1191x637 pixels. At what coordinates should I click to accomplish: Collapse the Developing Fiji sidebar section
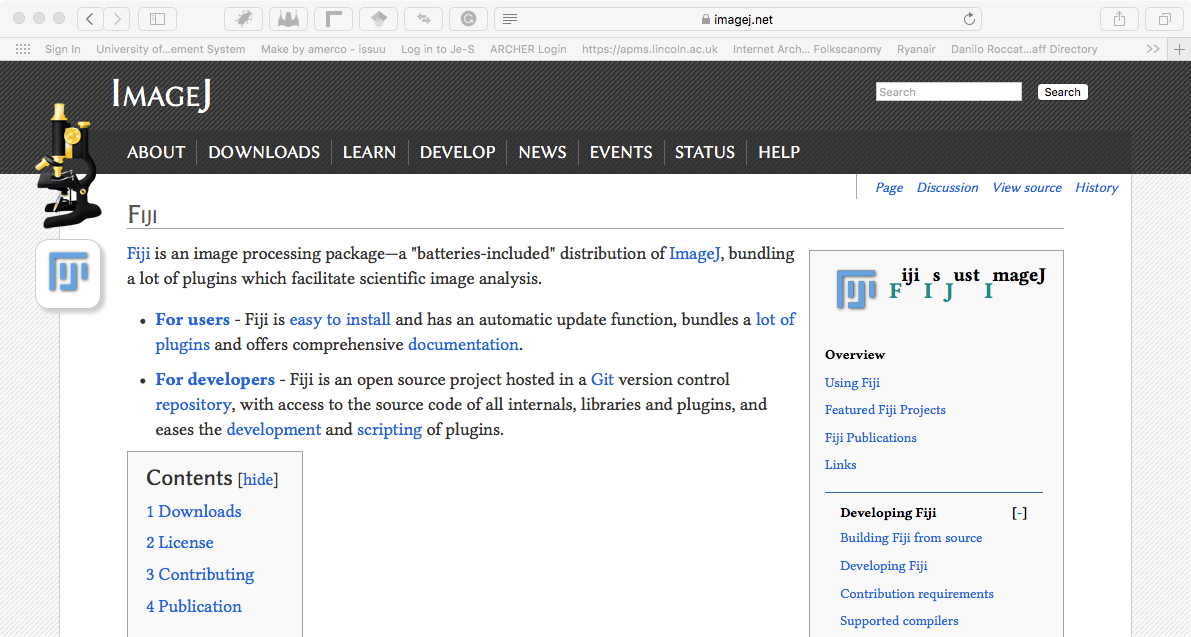click(1019, 513)
